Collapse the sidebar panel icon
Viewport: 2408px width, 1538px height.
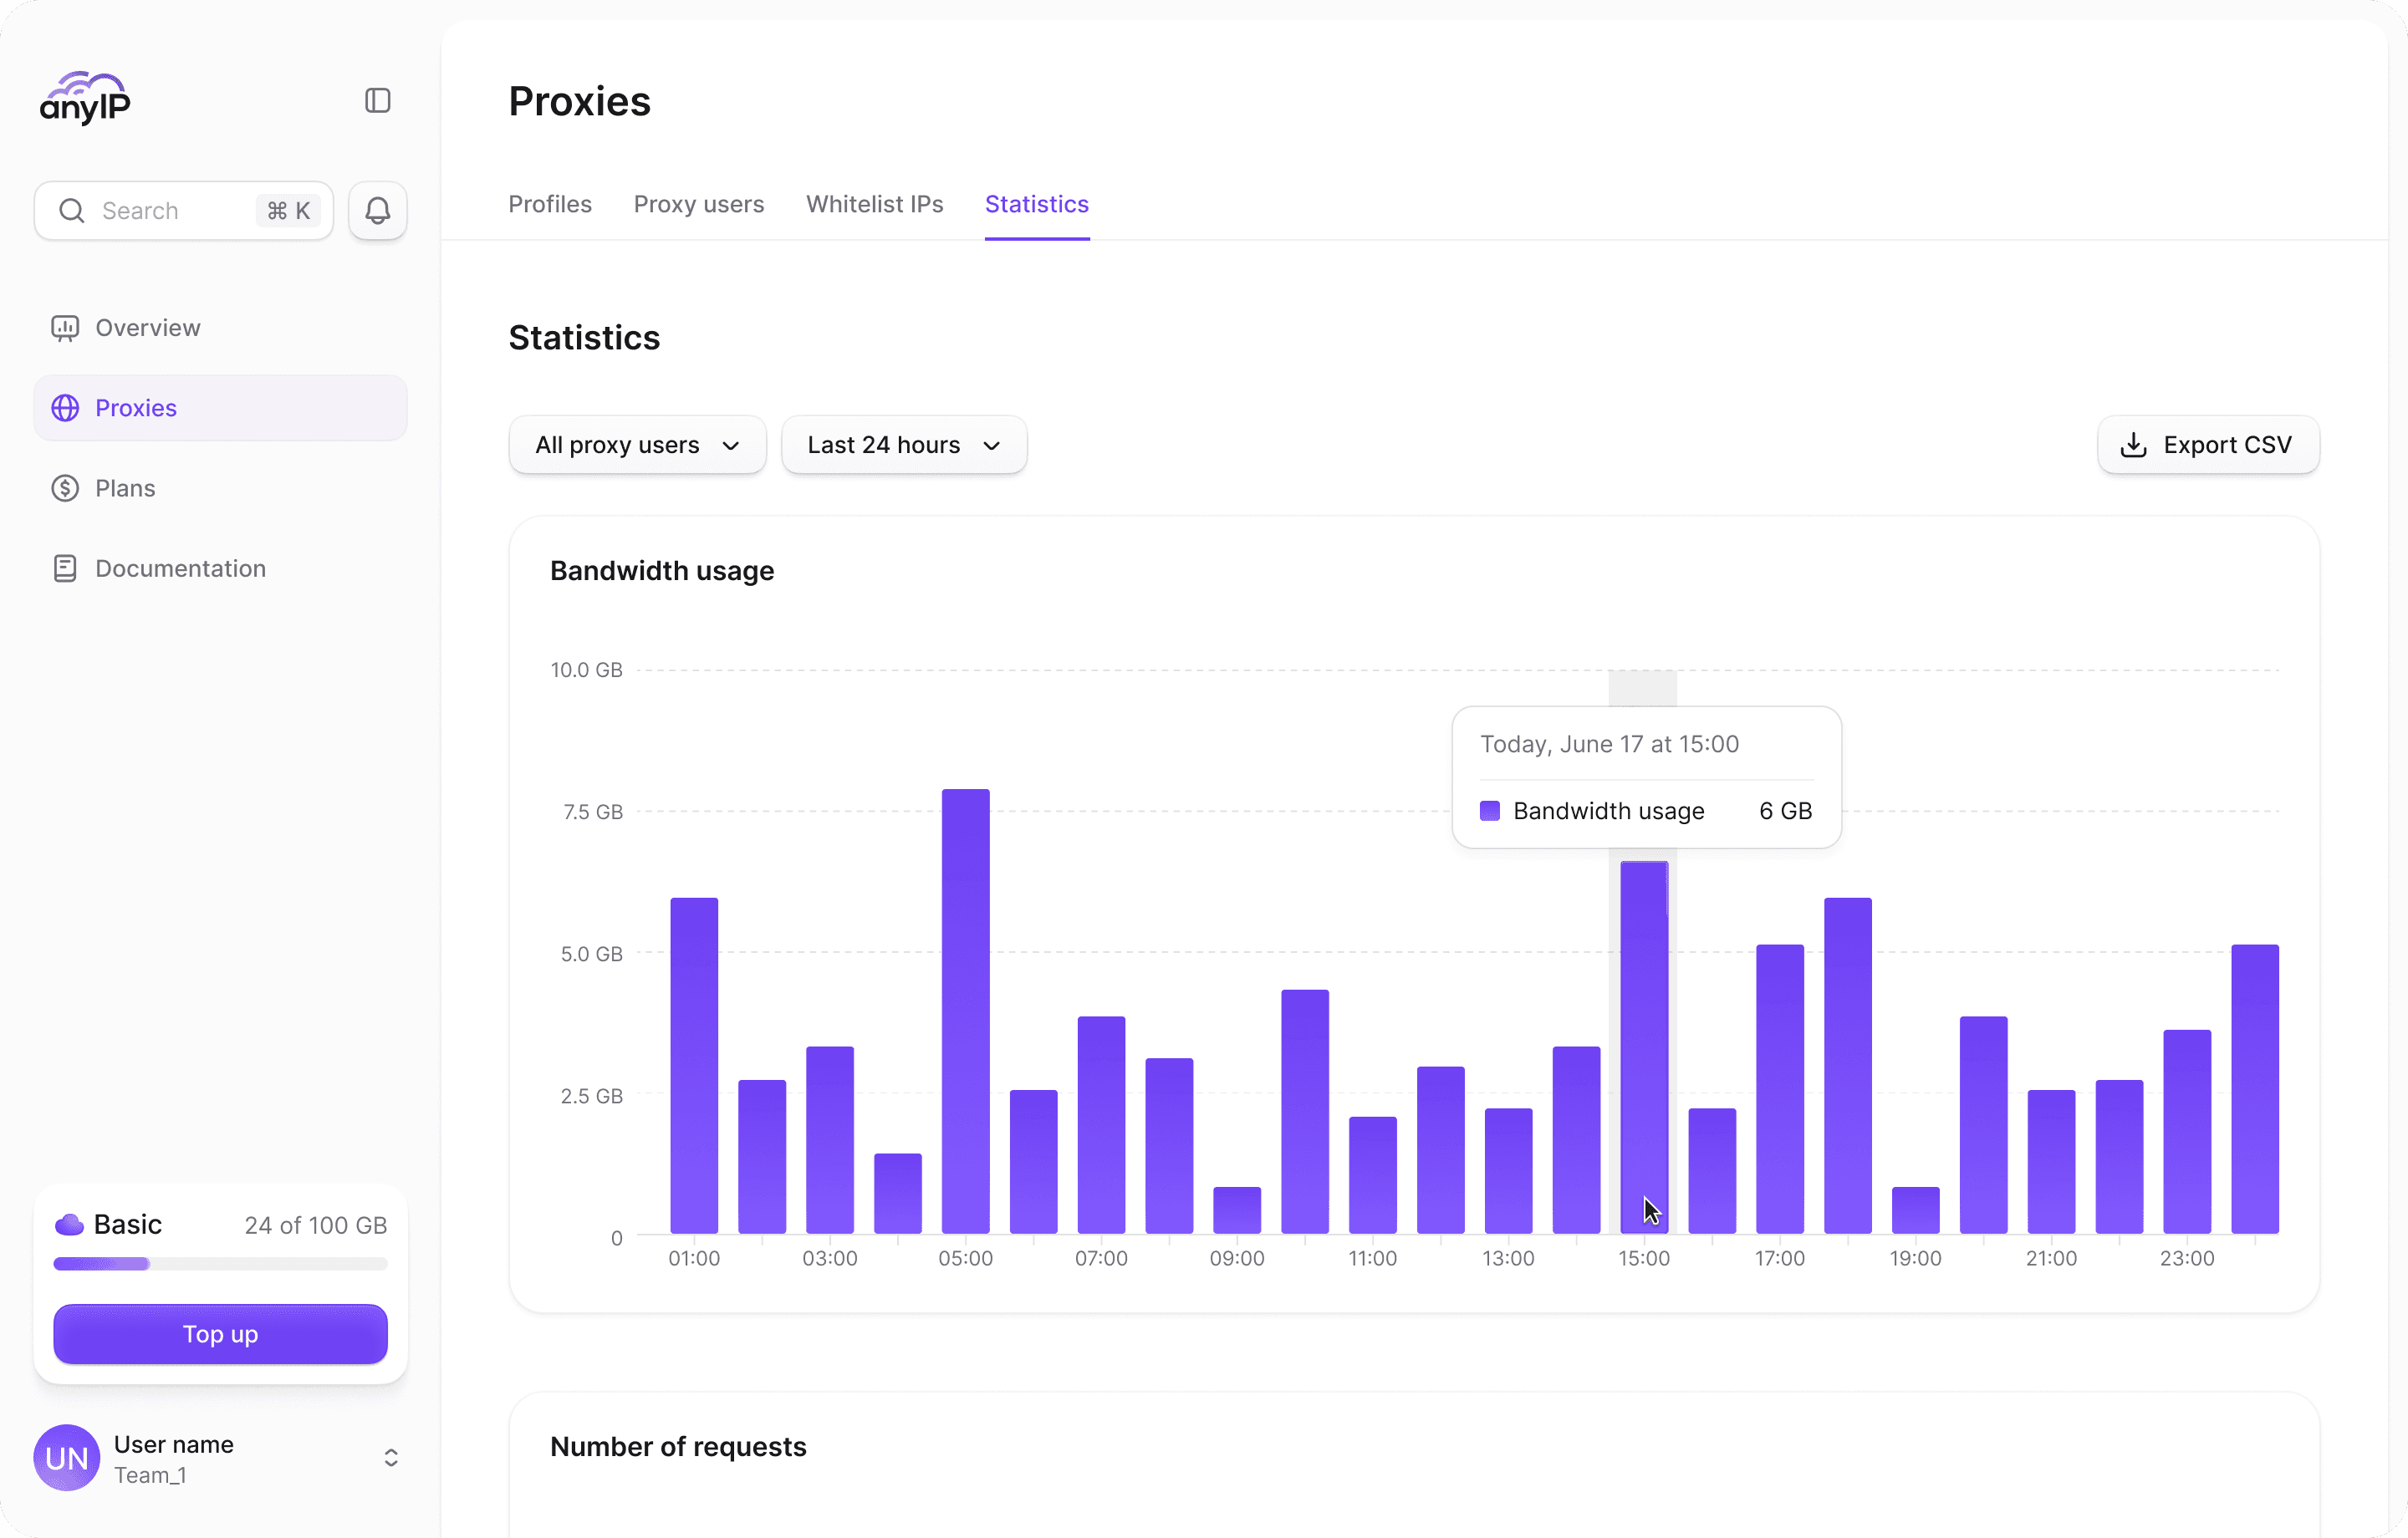point(377,101)
